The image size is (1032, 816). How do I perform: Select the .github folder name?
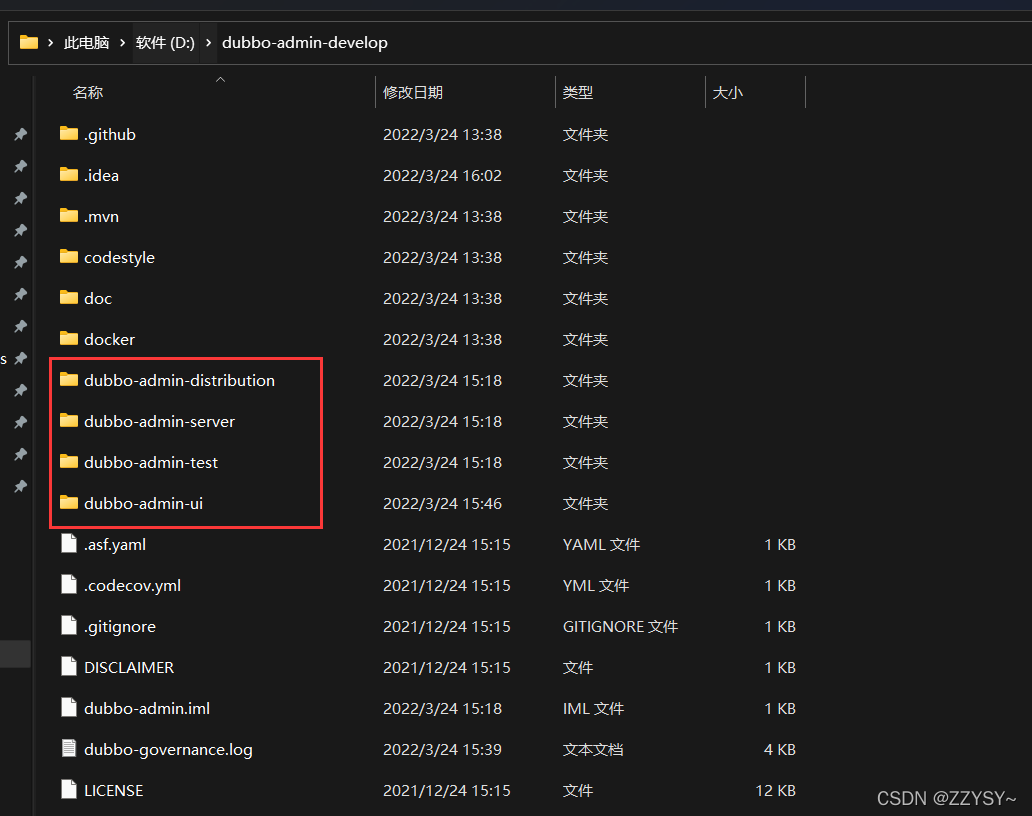110,134
